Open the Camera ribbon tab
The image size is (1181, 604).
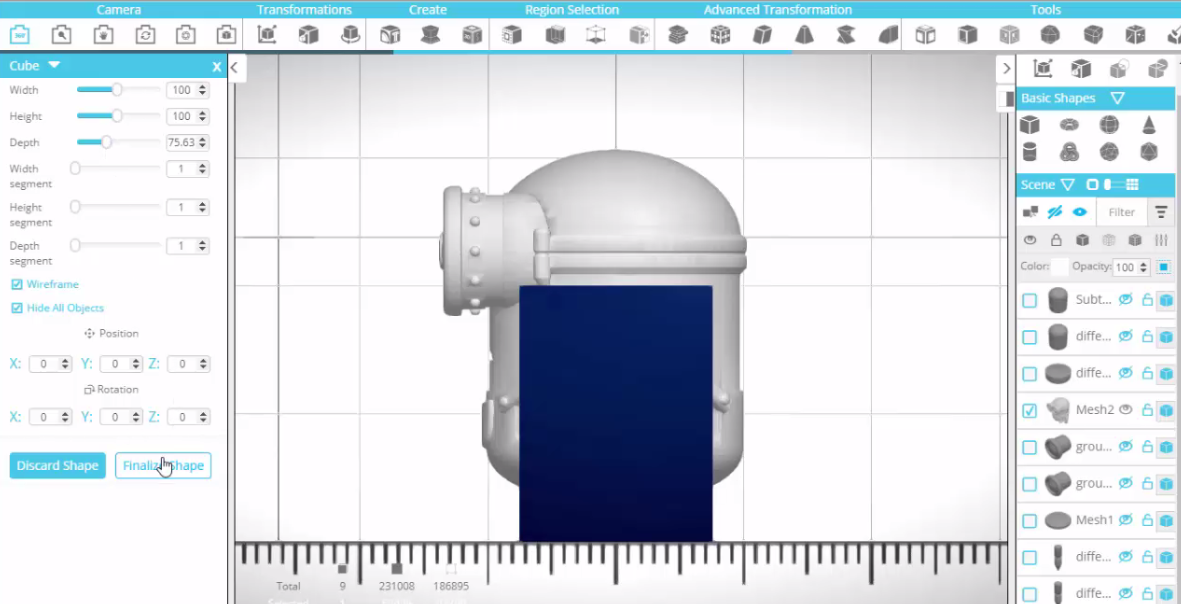[118, 10]
